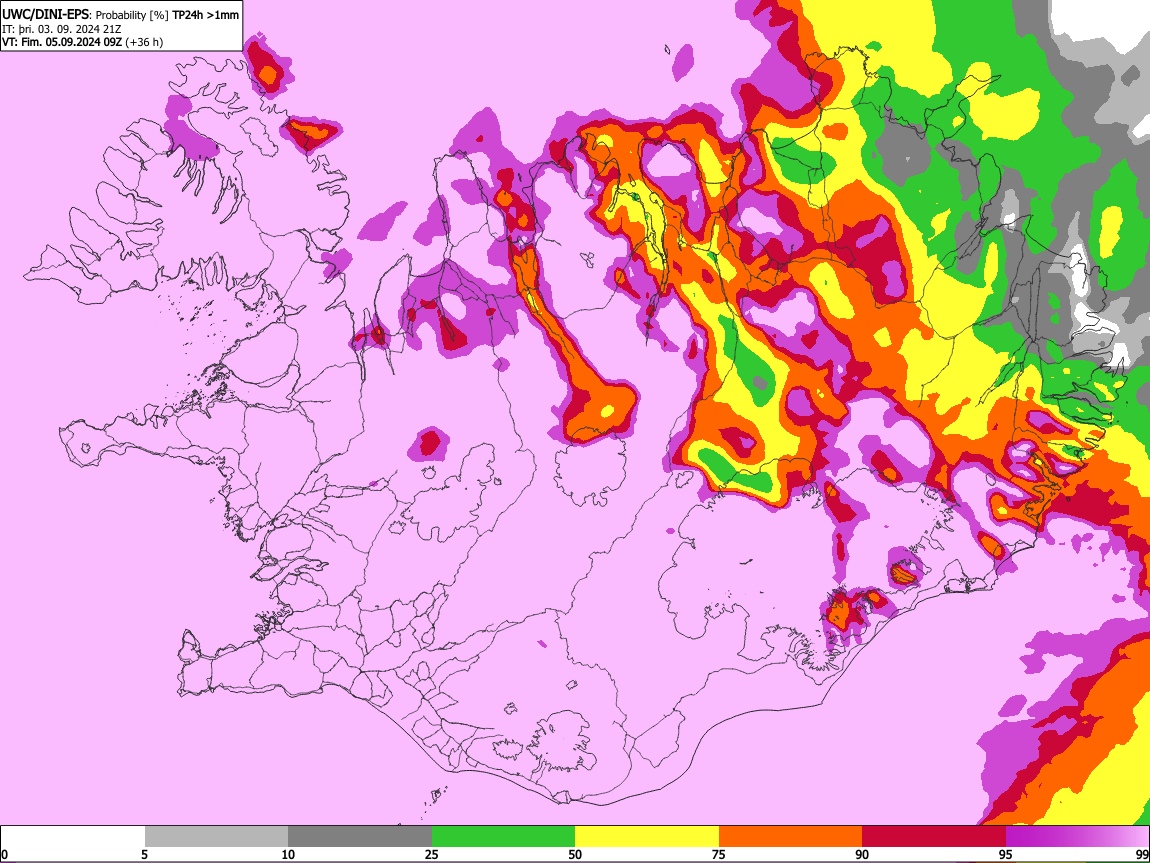Click the '(+36 h)' forecast offset text
1150x863 pixels.
144,42
